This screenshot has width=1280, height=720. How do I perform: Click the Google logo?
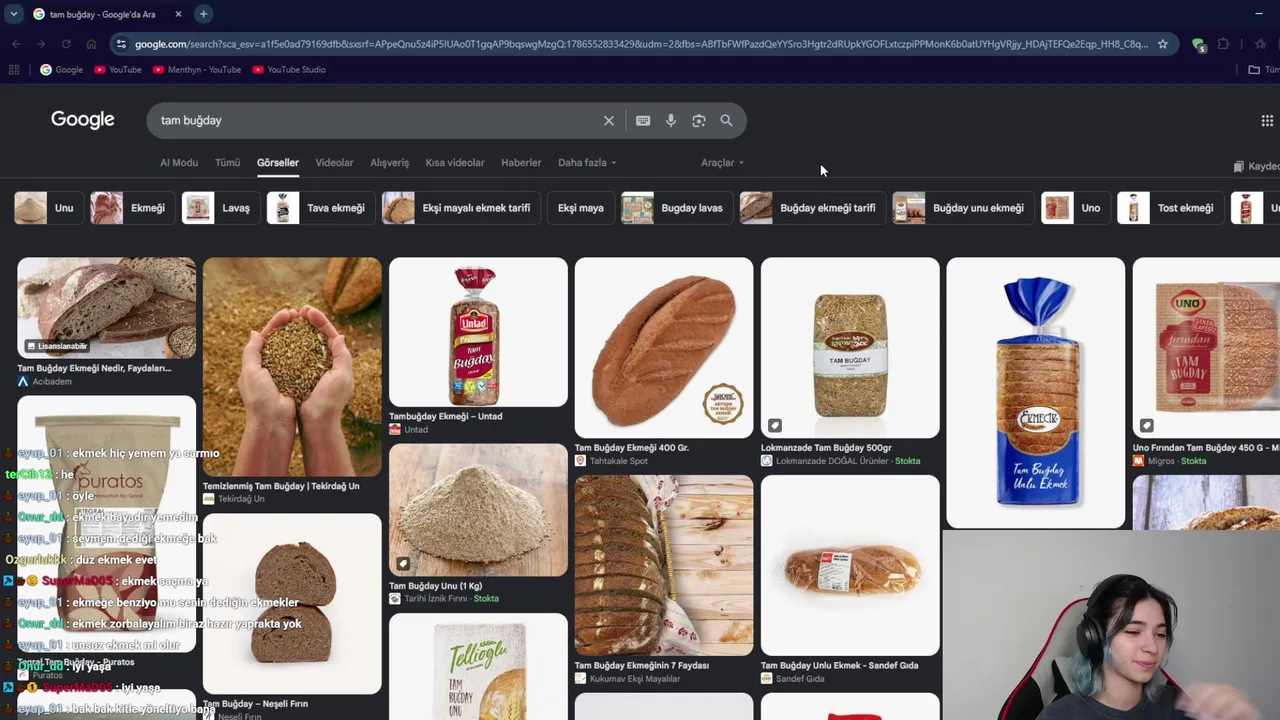point(83,120)
